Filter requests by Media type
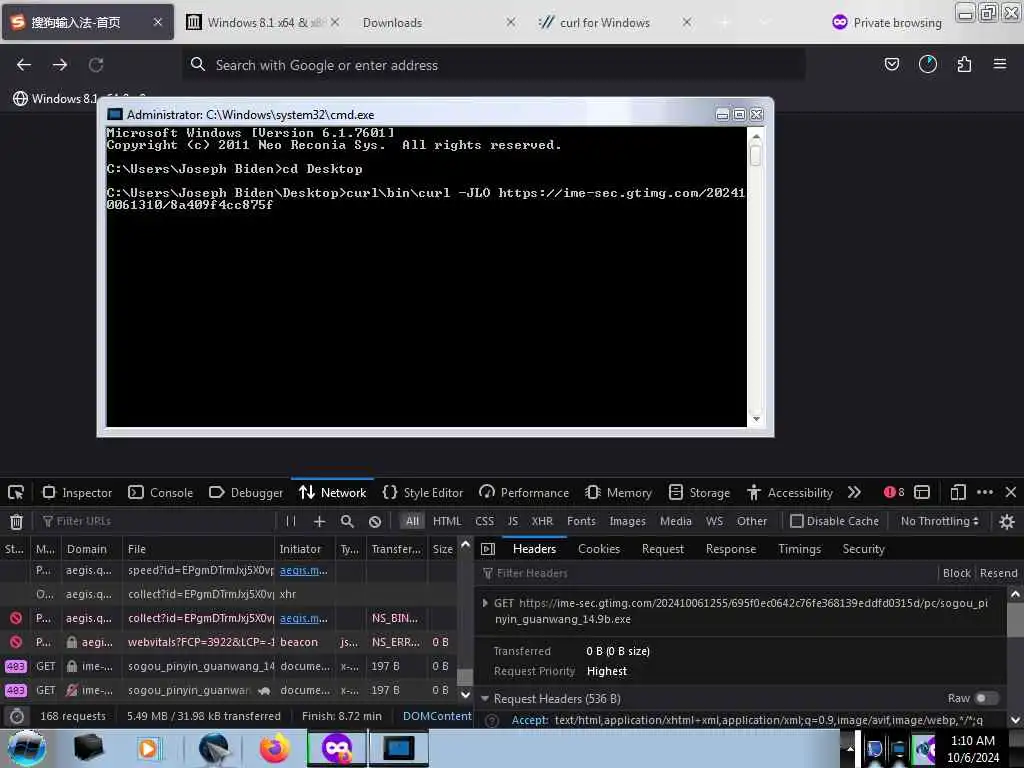The image size is (1024, 768). point(676,521)
